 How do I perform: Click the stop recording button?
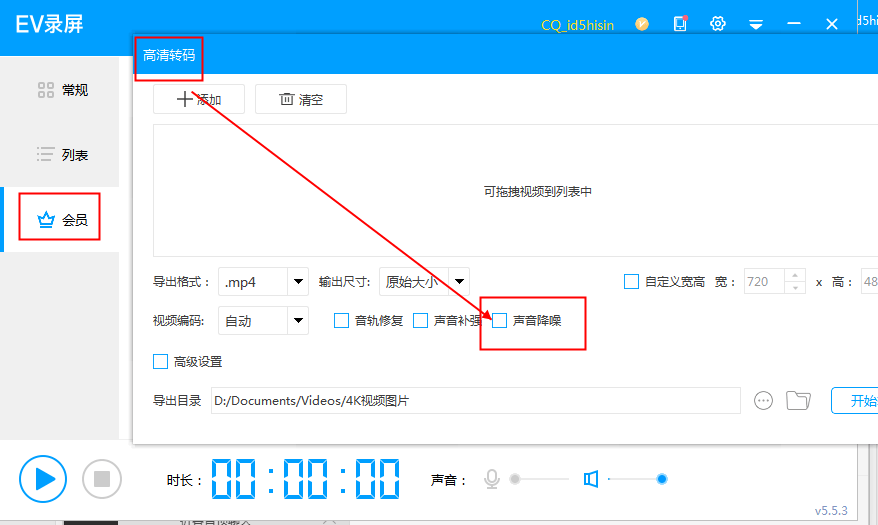pyautogui.click(x=102, y=479)
